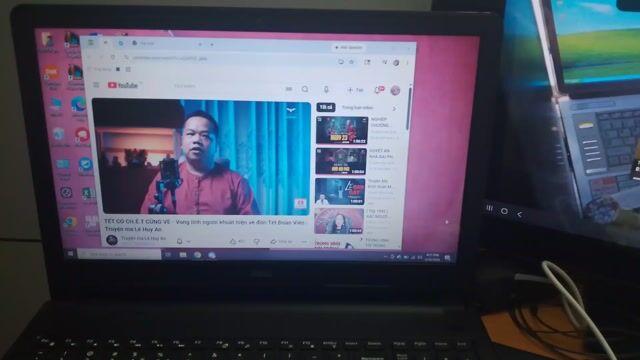Reload the page in the browser

coord(113,57)
